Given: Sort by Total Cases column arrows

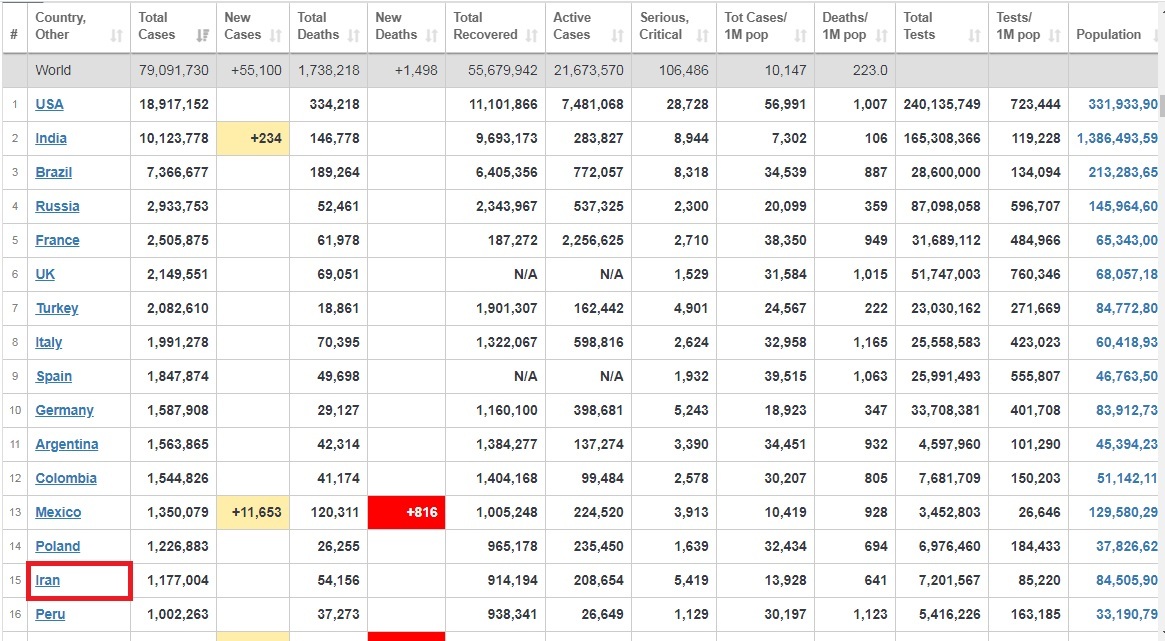Looking at the screenshot, I should coord(203,35).
